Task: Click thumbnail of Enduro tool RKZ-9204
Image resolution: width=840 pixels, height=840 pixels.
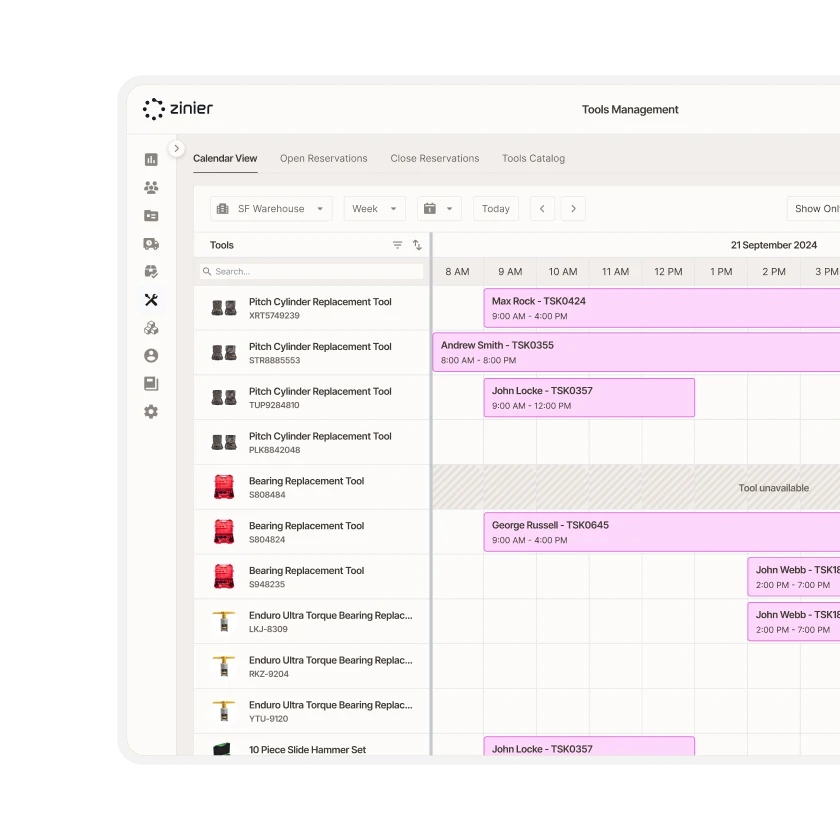Action: pyautogui.click(x=224, y=666)
